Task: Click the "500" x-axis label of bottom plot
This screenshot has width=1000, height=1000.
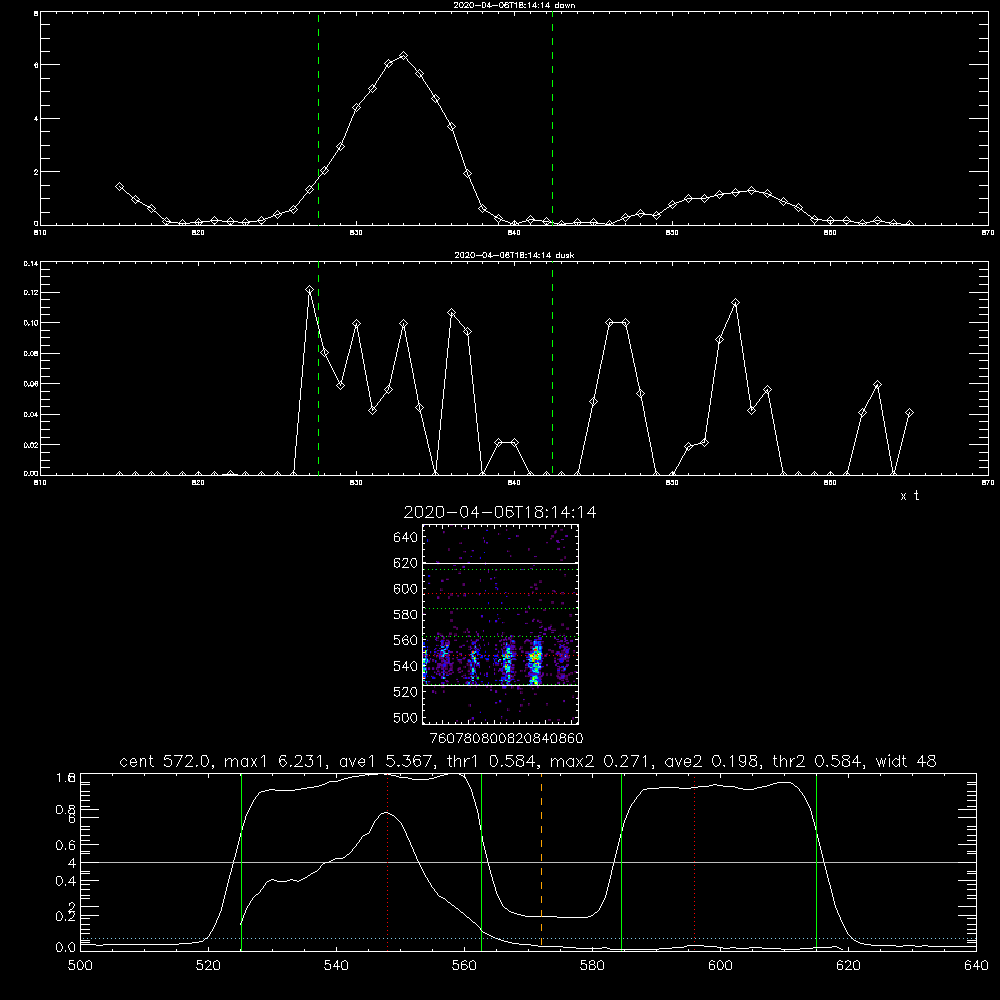Action: (80, 966)
